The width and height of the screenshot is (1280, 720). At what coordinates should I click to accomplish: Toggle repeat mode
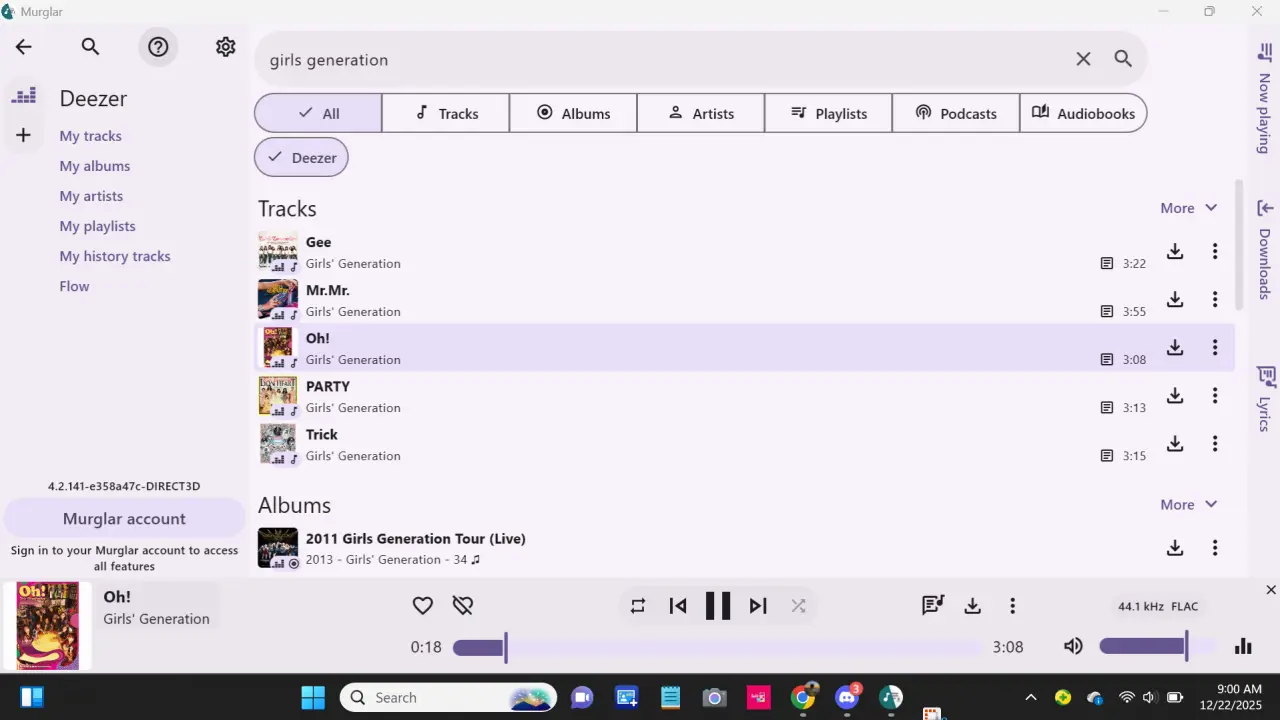(x=638, y=605)
